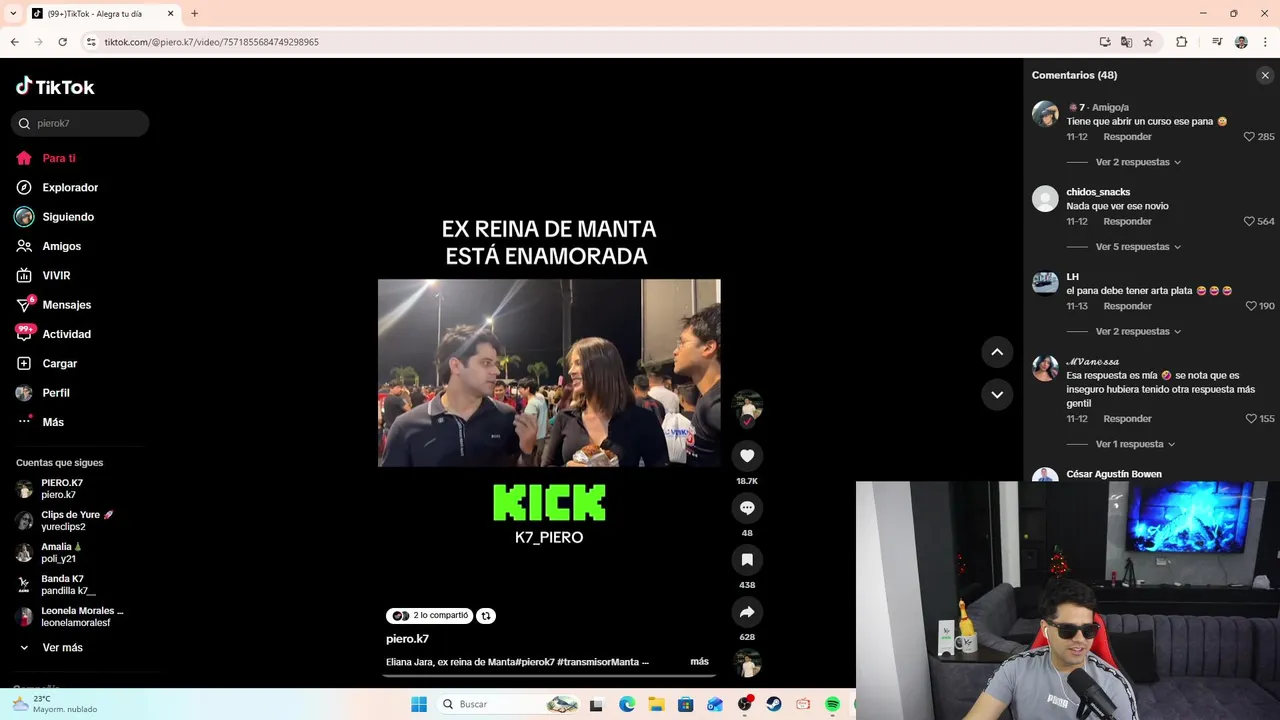Expand 'Ver 1 respuesta' under MVanessa comment
This screenshot has height=720, width=1280.
point(1135,444)
